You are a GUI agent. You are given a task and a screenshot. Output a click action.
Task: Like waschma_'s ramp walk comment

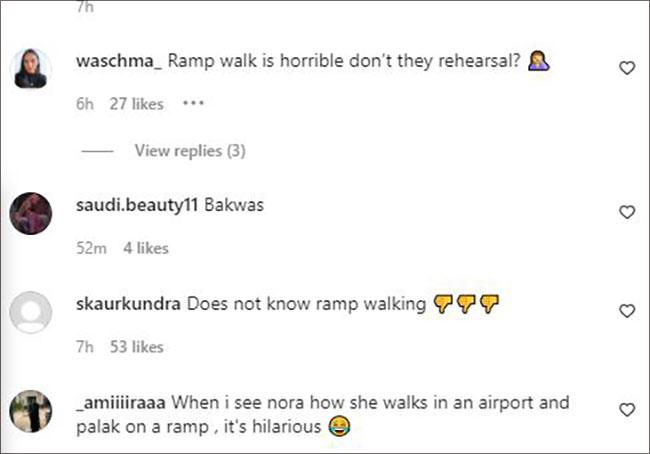point(627,68)
